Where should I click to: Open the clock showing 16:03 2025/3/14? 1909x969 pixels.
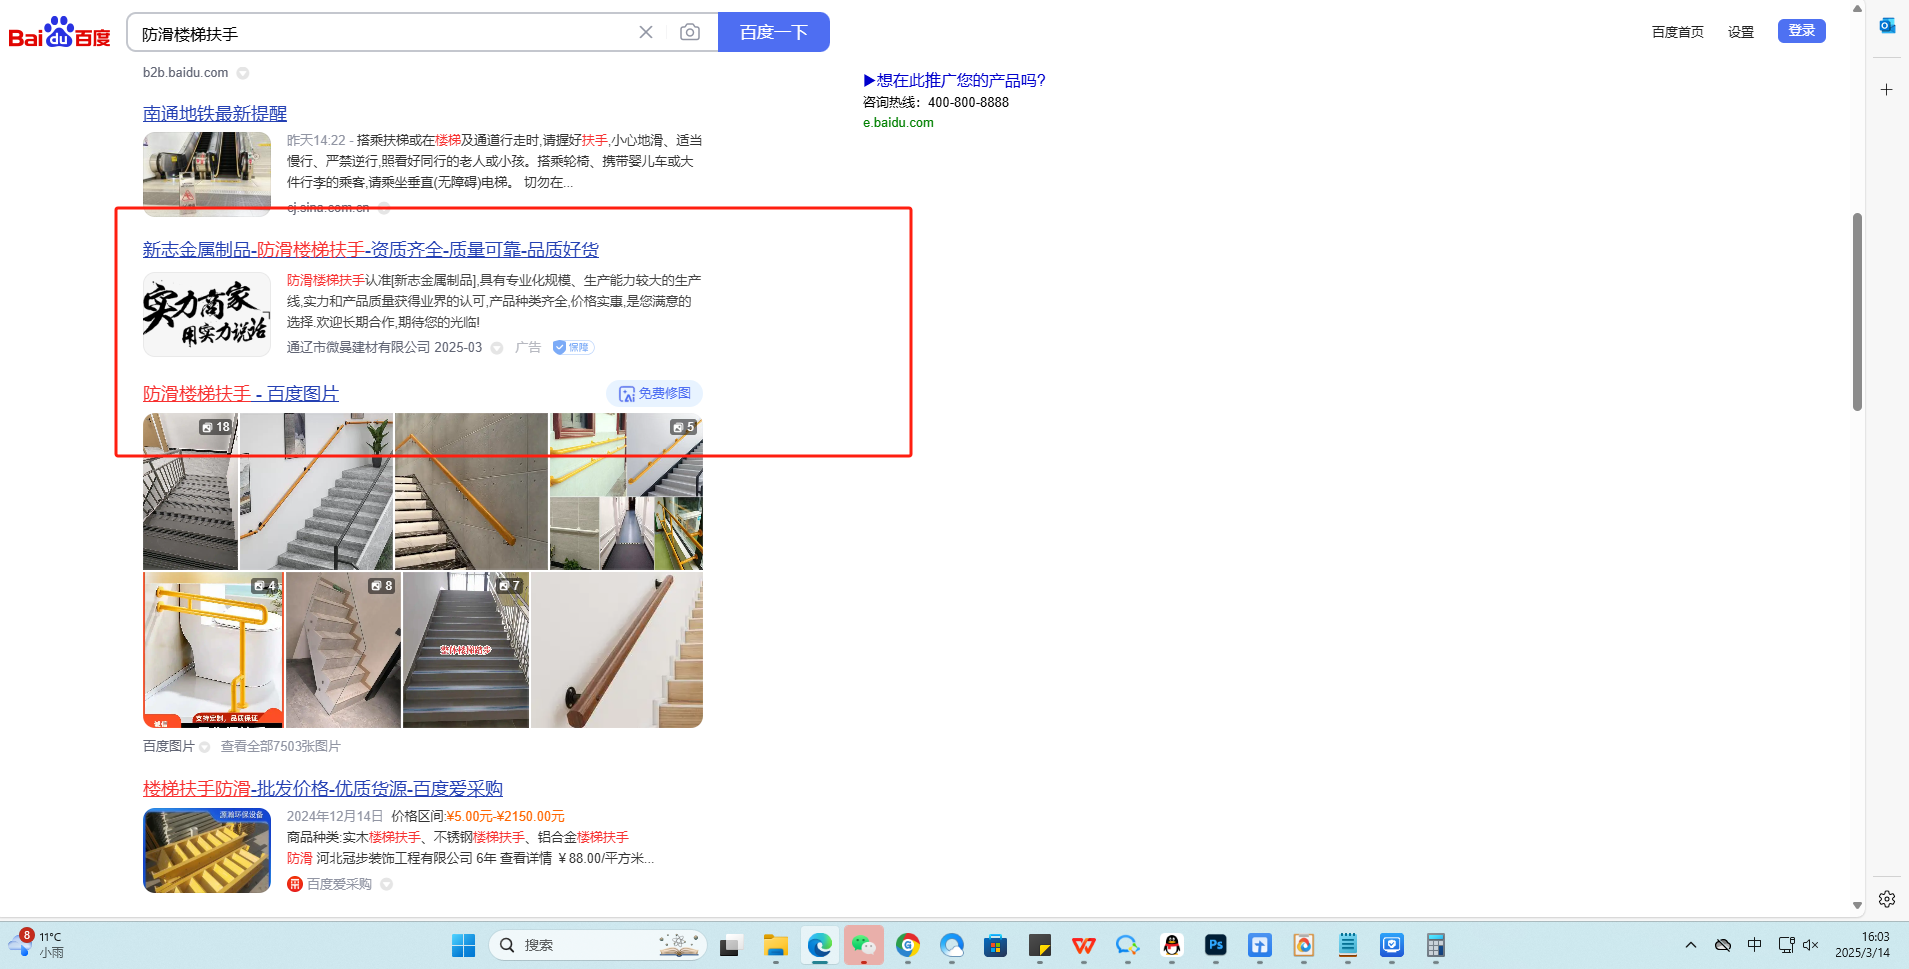pyautogui.click(x=1862, y=945)
